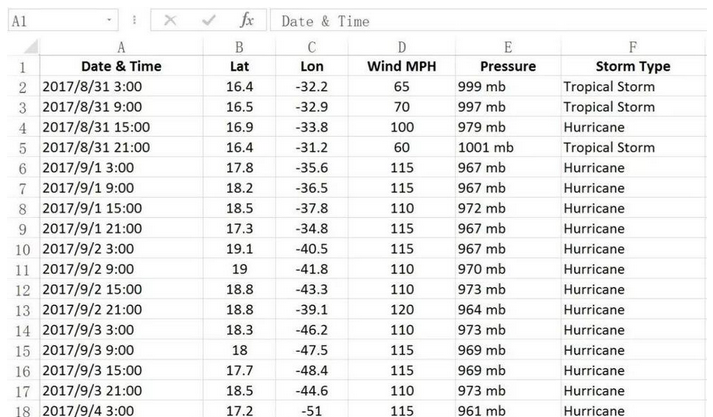
Task: Select cell with 2017/9/2 3:00
Action: [x=121, y=249]
